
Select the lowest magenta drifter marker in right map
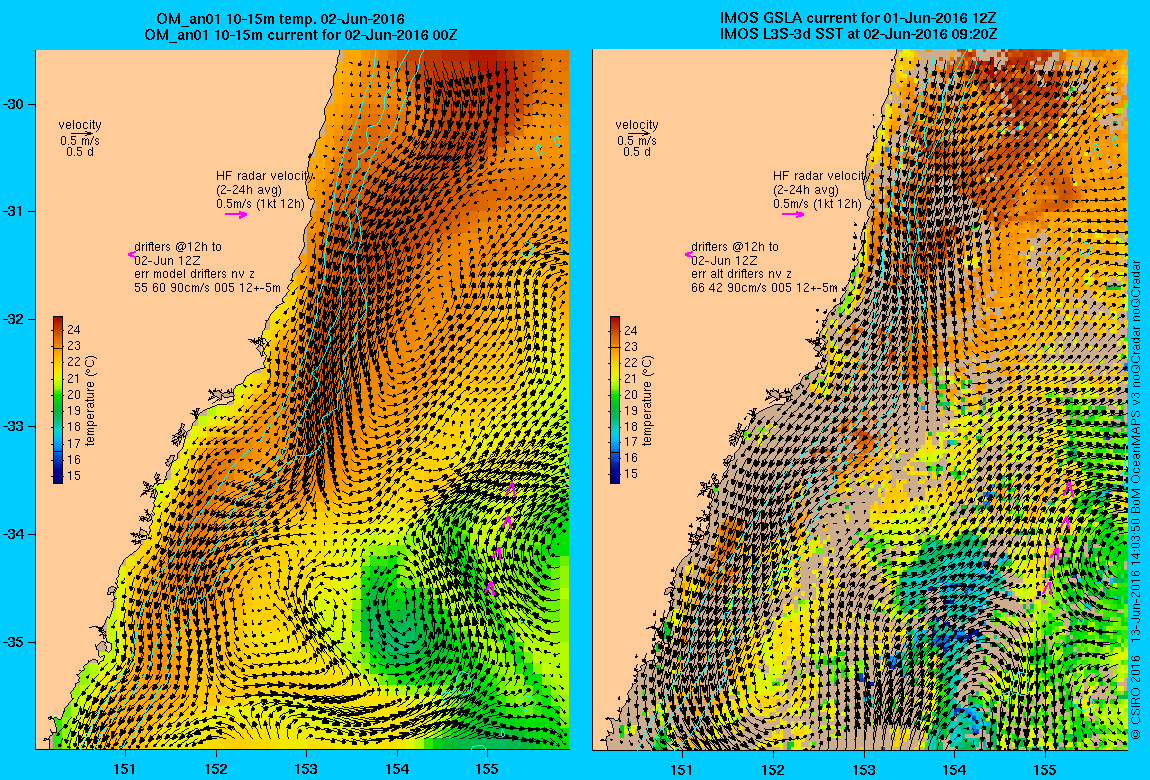click(x=1047, y=586)
